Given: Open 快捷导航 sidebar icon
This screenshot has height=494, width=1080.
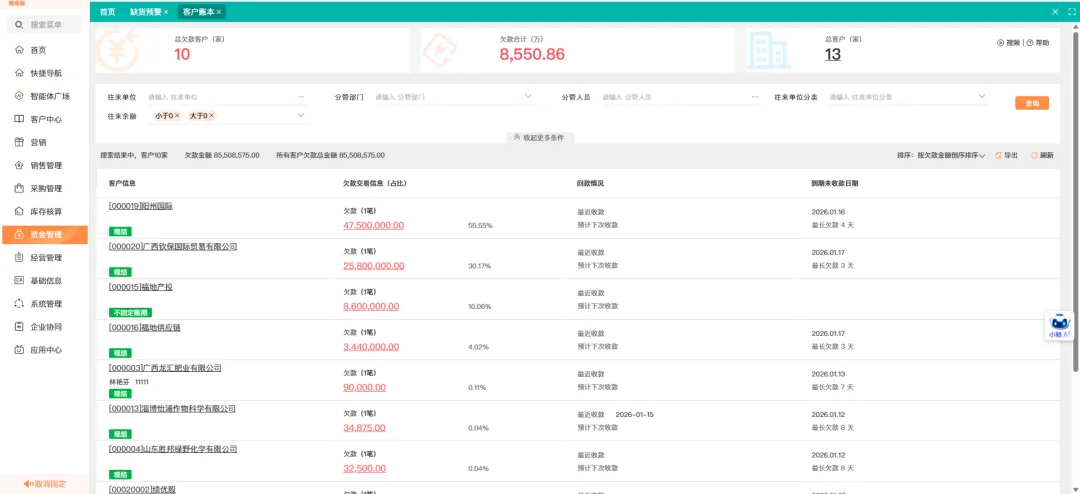Looking at the screenshot, I should pos(19,73).
